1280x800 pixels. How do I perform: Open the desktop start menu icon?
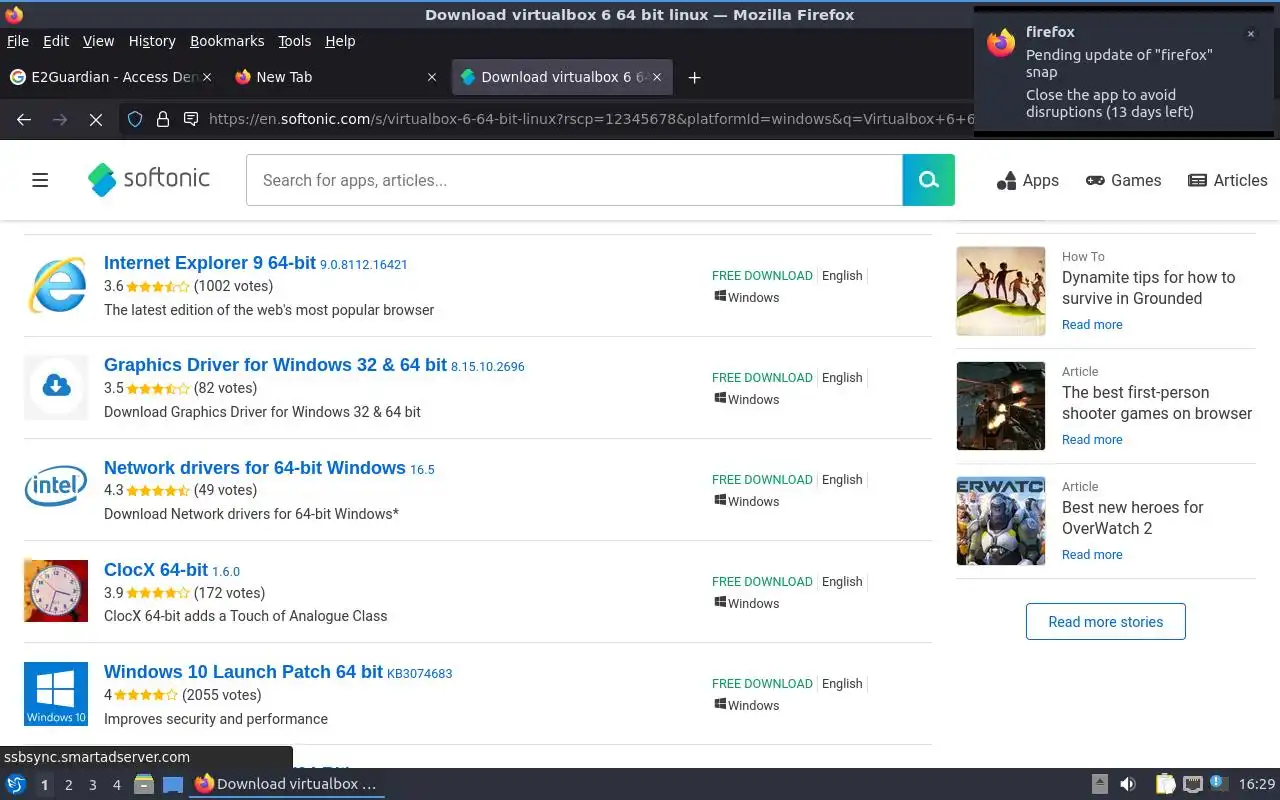tap(15, 784)
